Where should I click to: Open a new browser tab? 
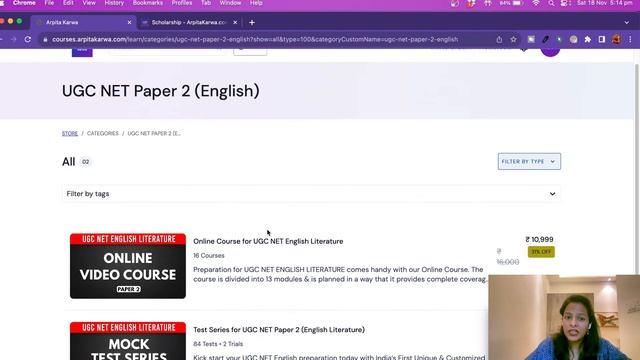click(x=252, y=22)
